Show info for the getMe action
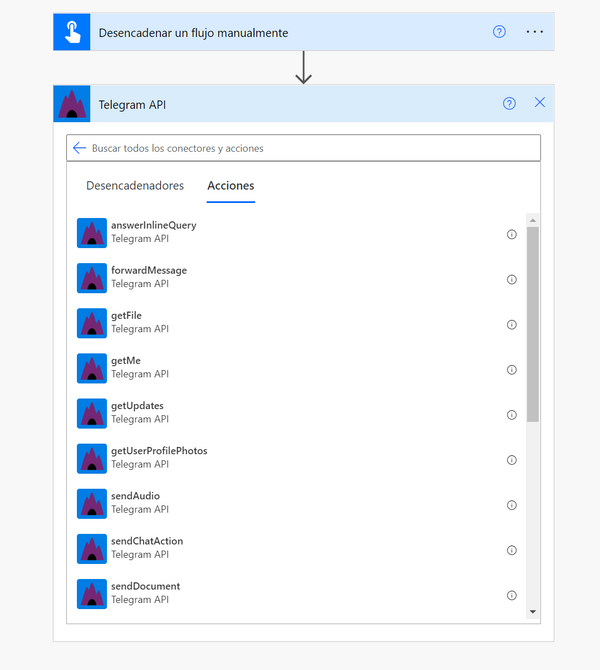This screenshot has width=600, height=670. [x=511, y=370]
